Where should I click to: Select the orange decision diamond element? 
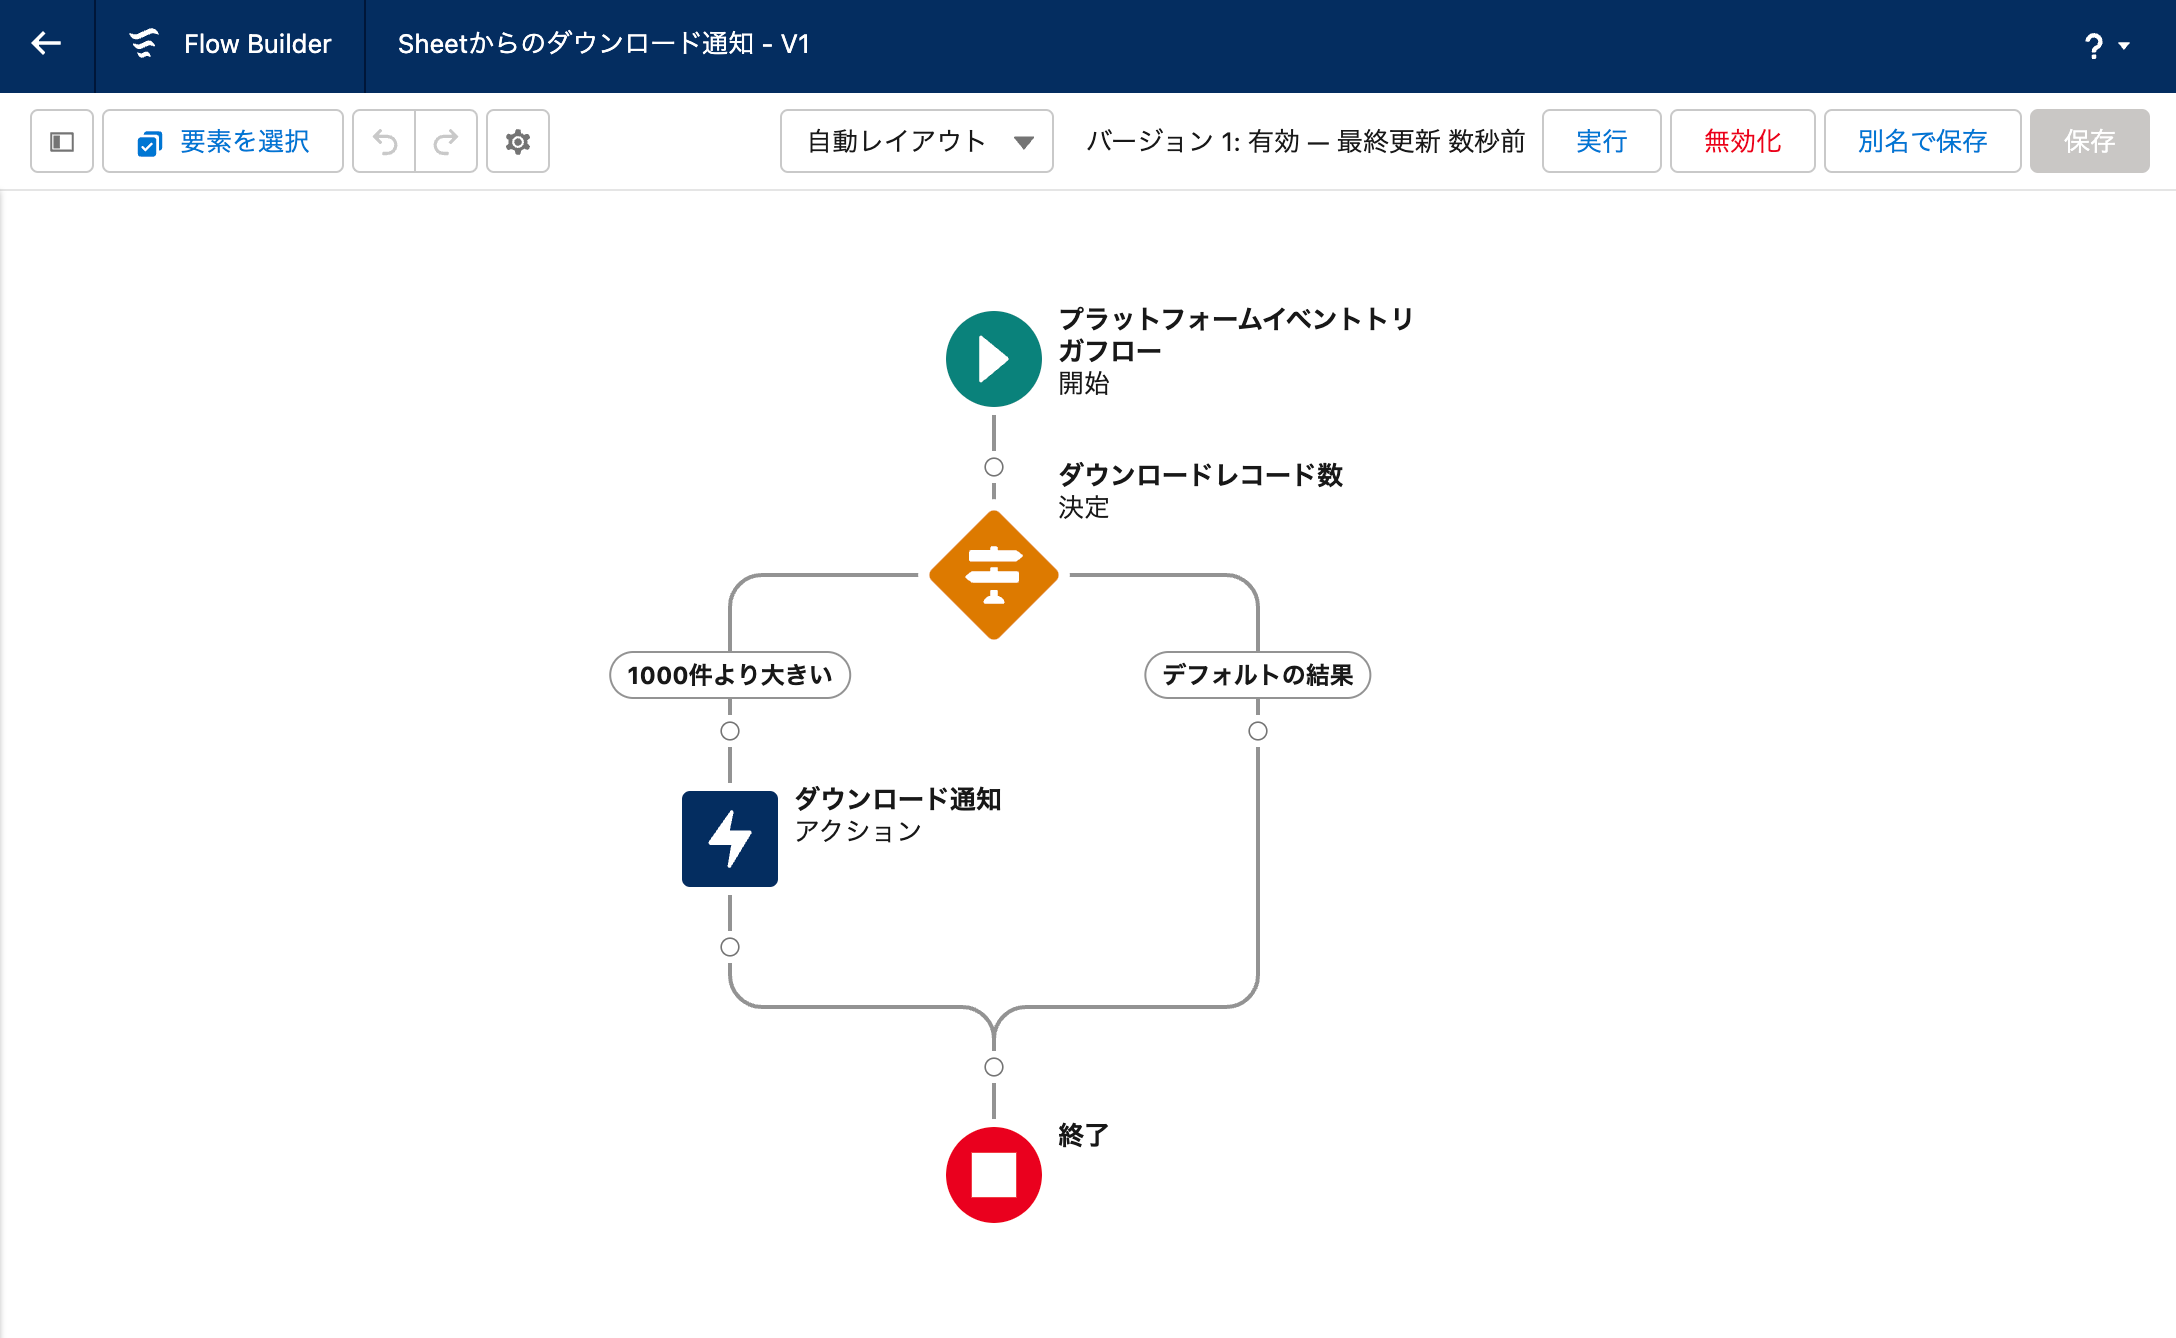[x=993, y=575]
